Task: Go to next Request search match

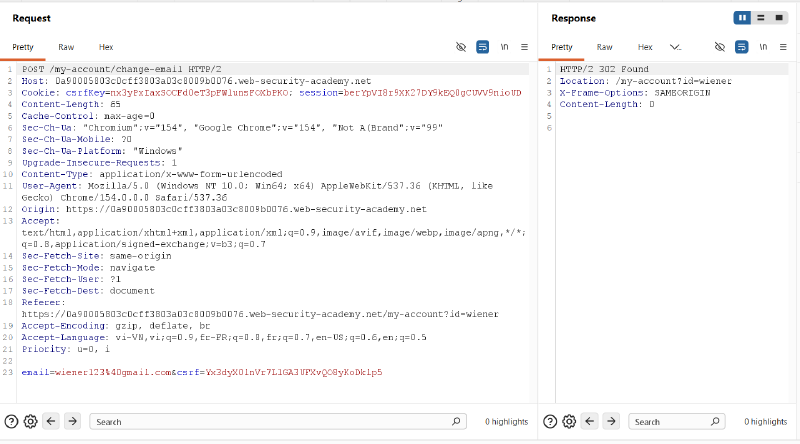Action: (x=72, y=421)
